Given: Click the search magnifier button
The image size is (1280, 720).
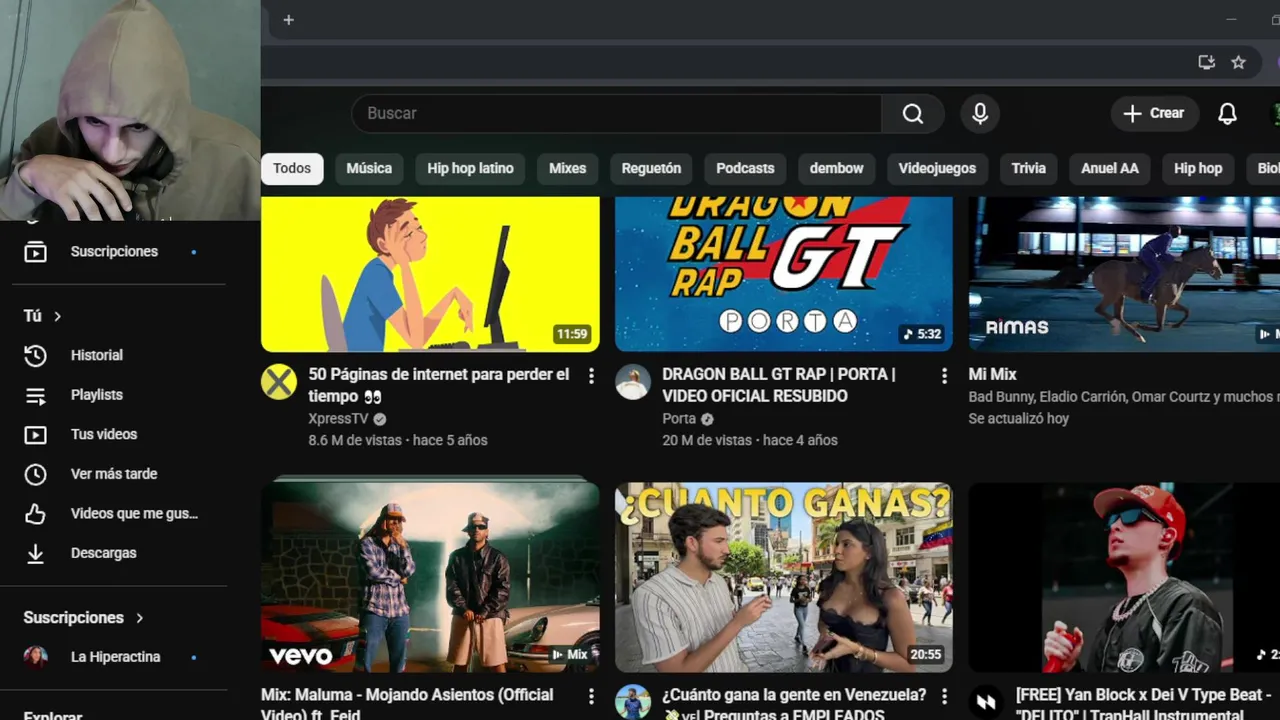Looking at the screenshot, I should point(912,113).
